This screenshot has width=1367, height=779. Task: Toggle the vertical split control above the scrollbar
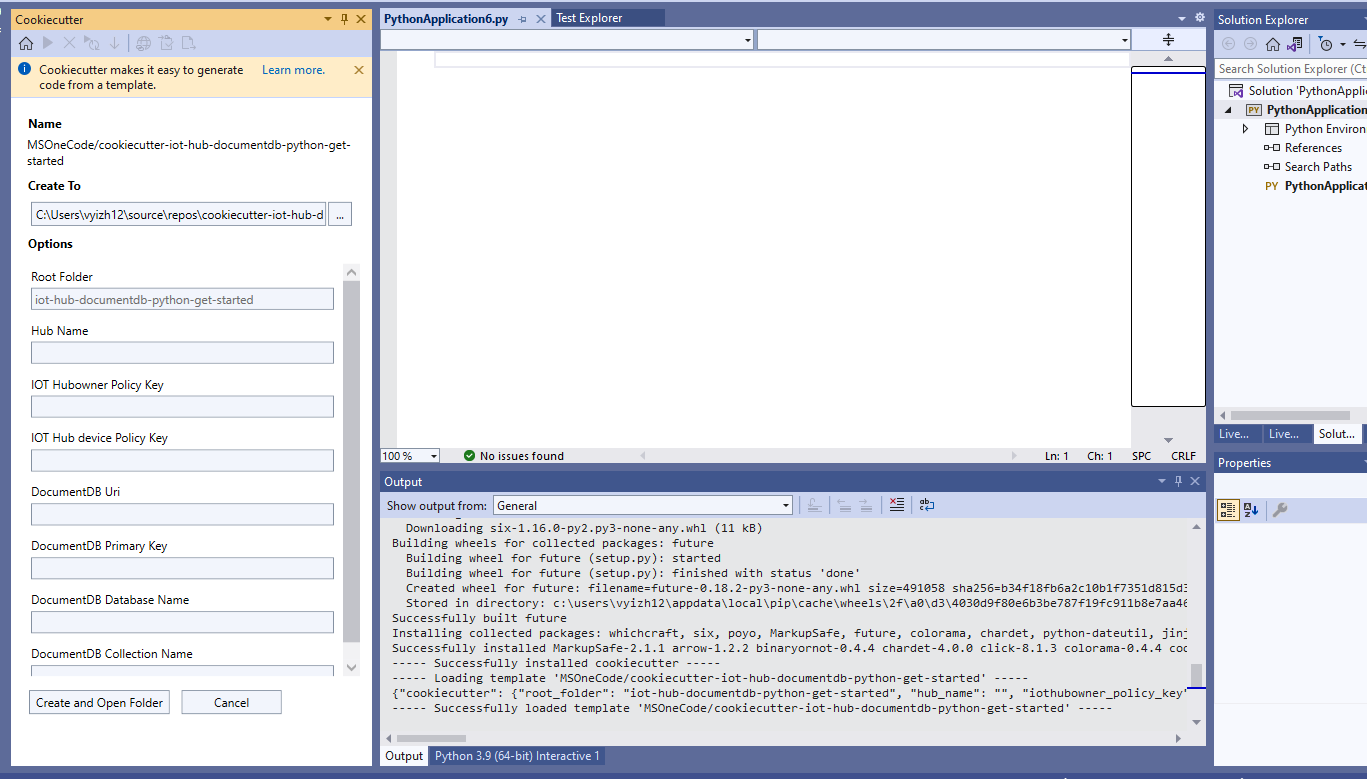tap(1168, 39)
